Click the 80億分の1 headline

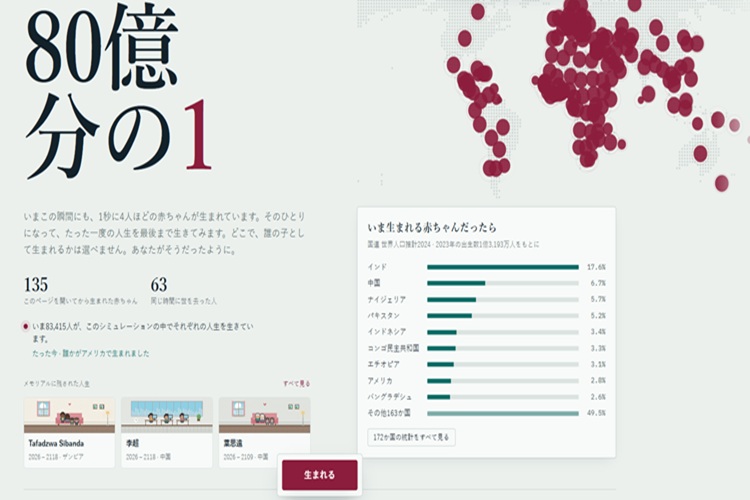point(119,91)
